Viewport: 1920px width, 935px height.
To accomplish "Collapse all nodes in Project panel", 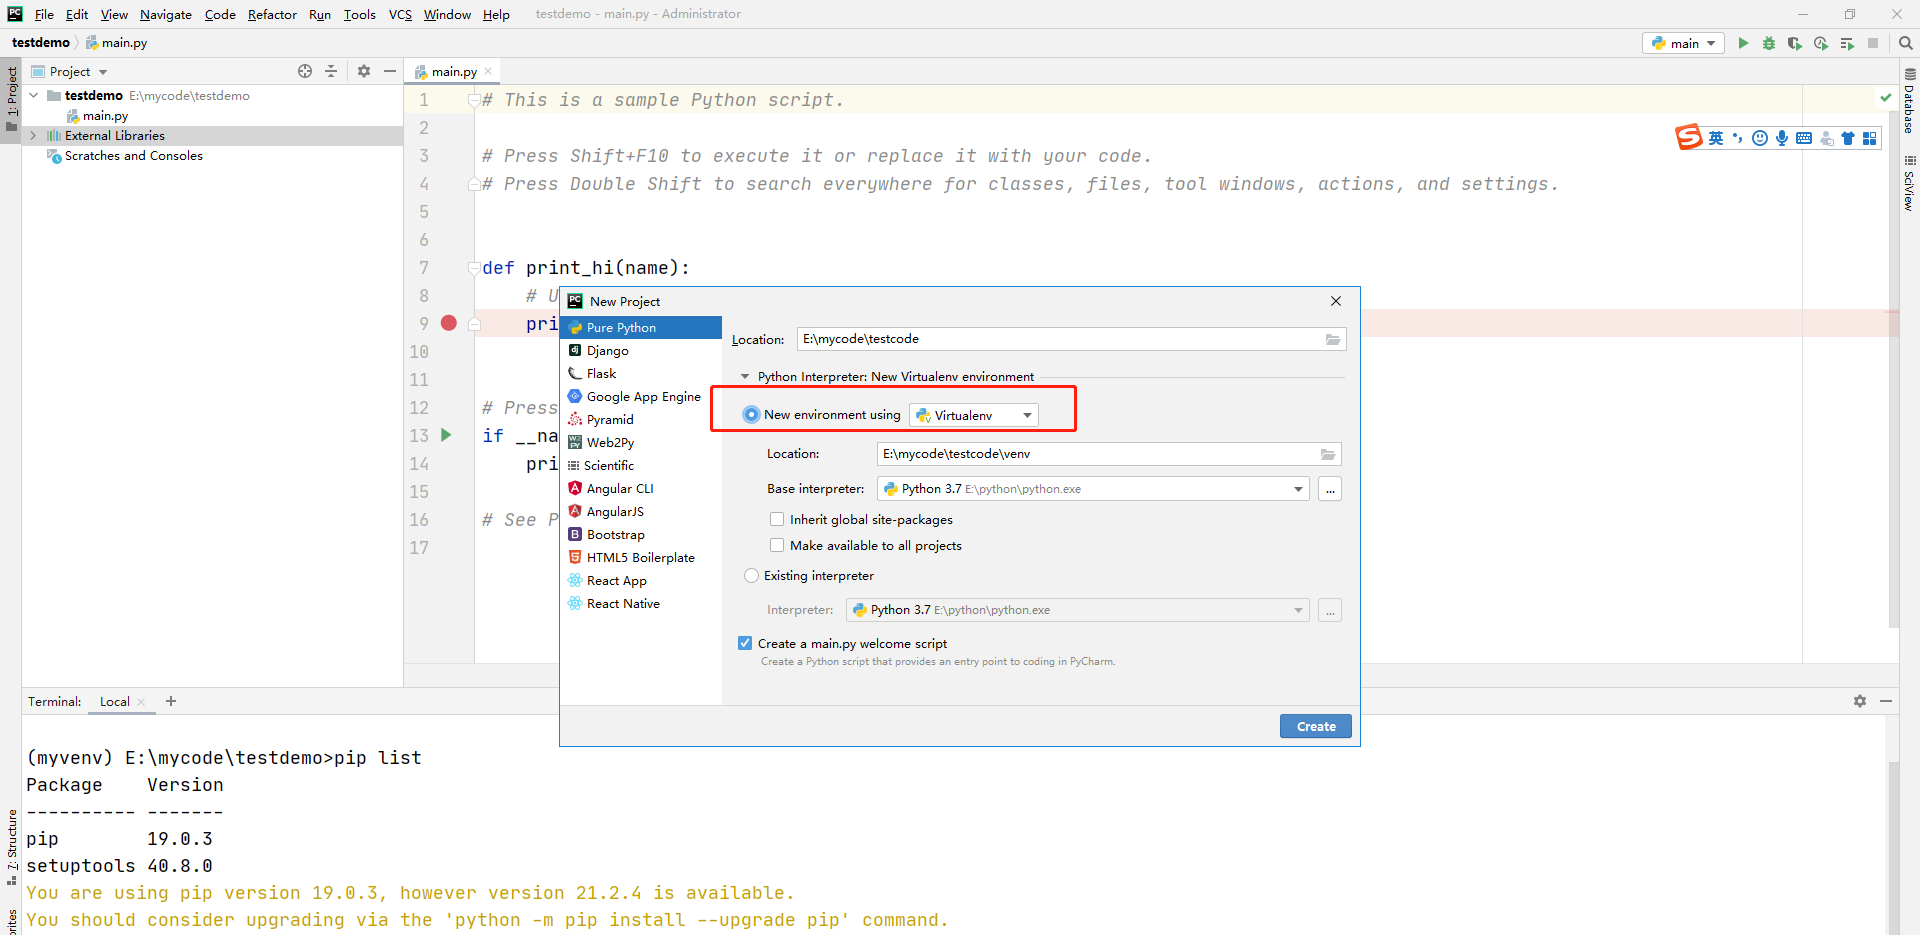I will coord(331,71).
